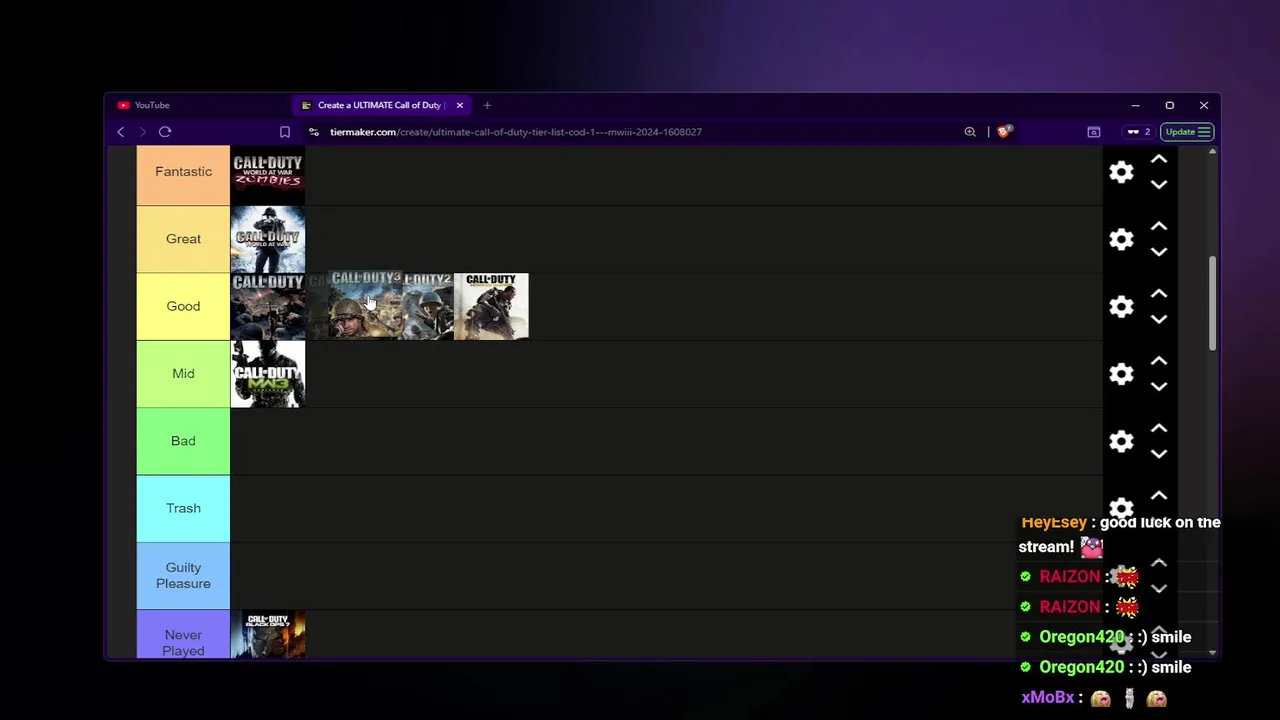
Task: Move Trash tier row up
Action: click(x=1159, y=495)
